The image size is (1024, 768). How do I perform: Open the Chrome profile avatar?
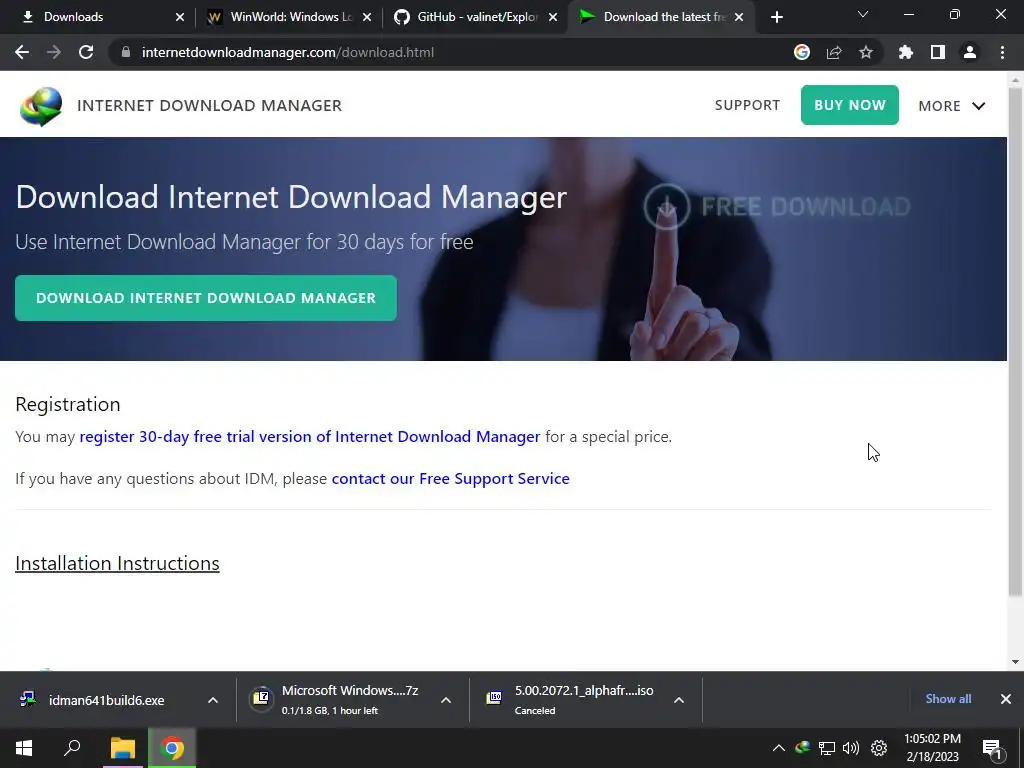click(970, 52)
